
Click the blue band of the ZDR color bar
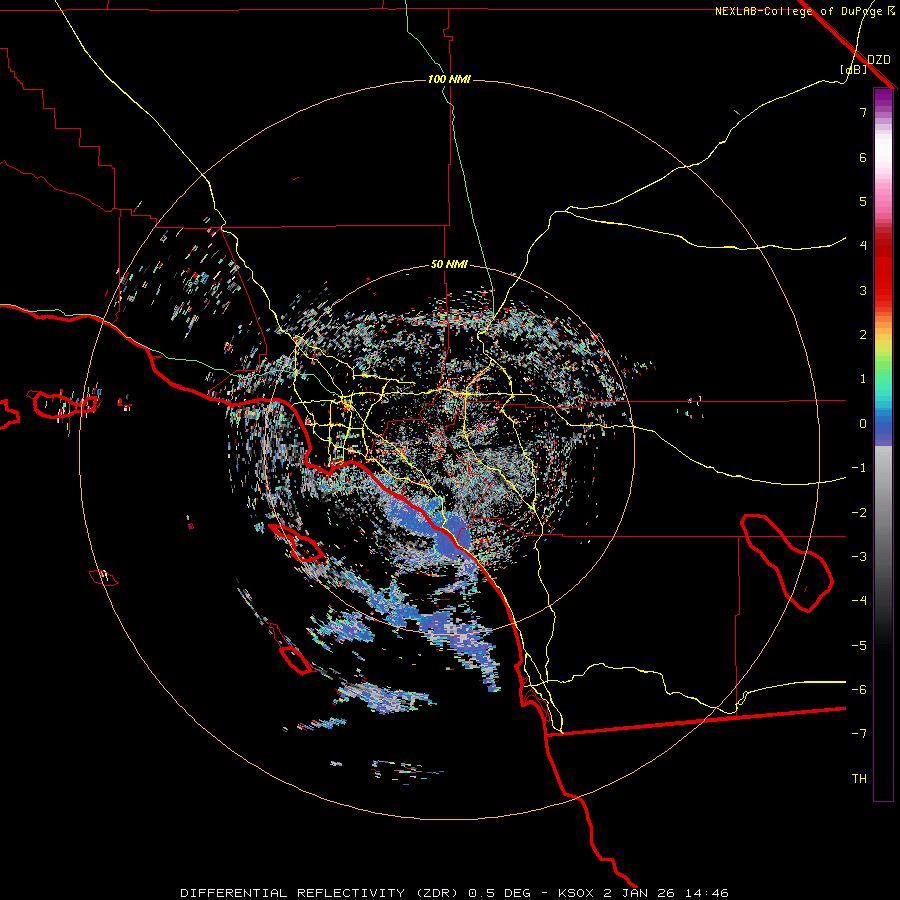coord(883,428)
